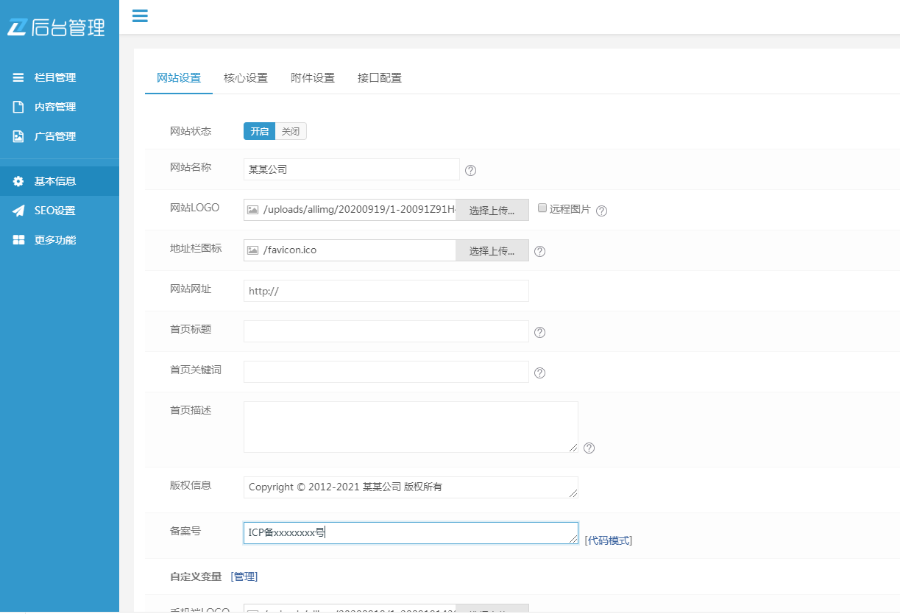
Task: Click the help icon next to 首页描述 textarea
Action: 589,448
